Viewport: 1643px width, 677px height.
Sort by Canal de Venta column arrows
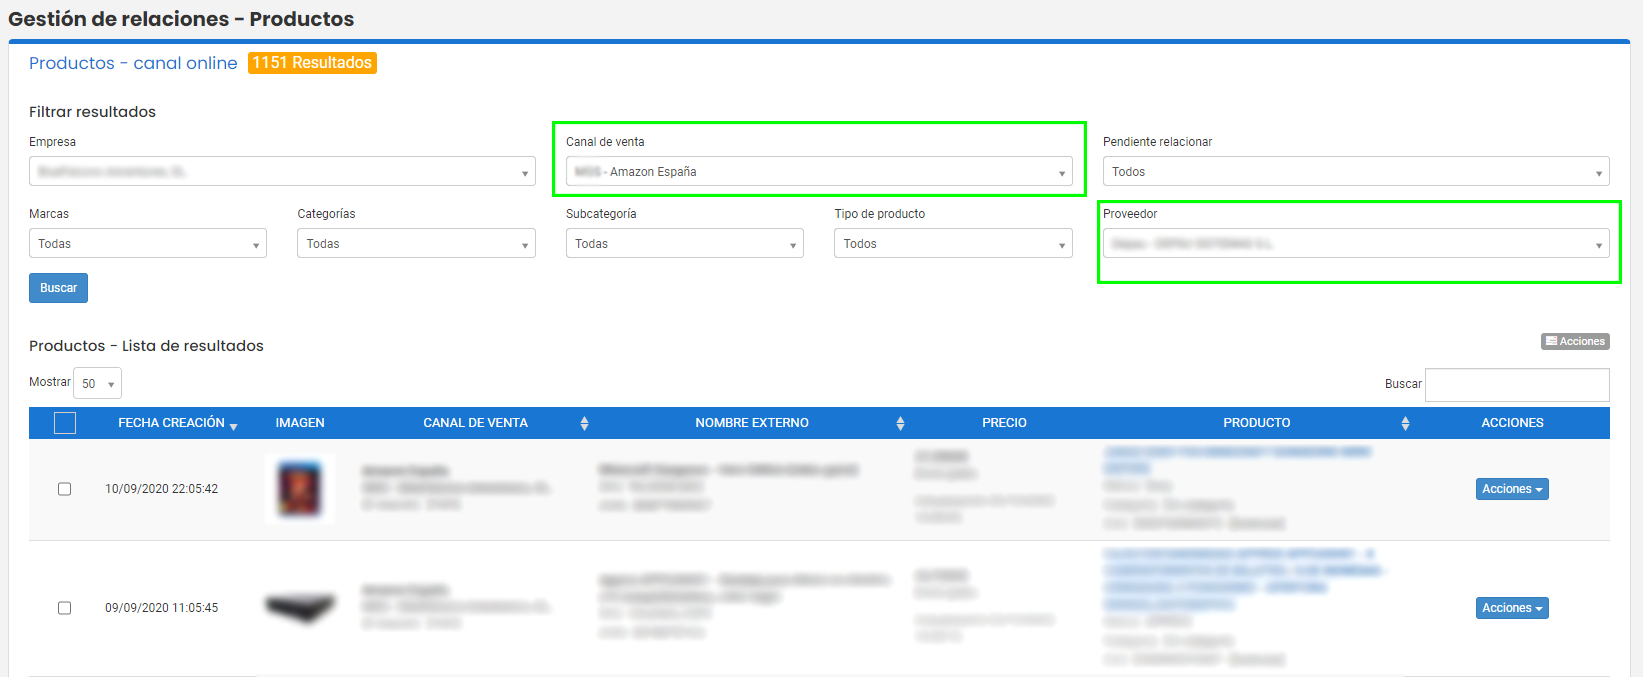[x=584, y=423]
